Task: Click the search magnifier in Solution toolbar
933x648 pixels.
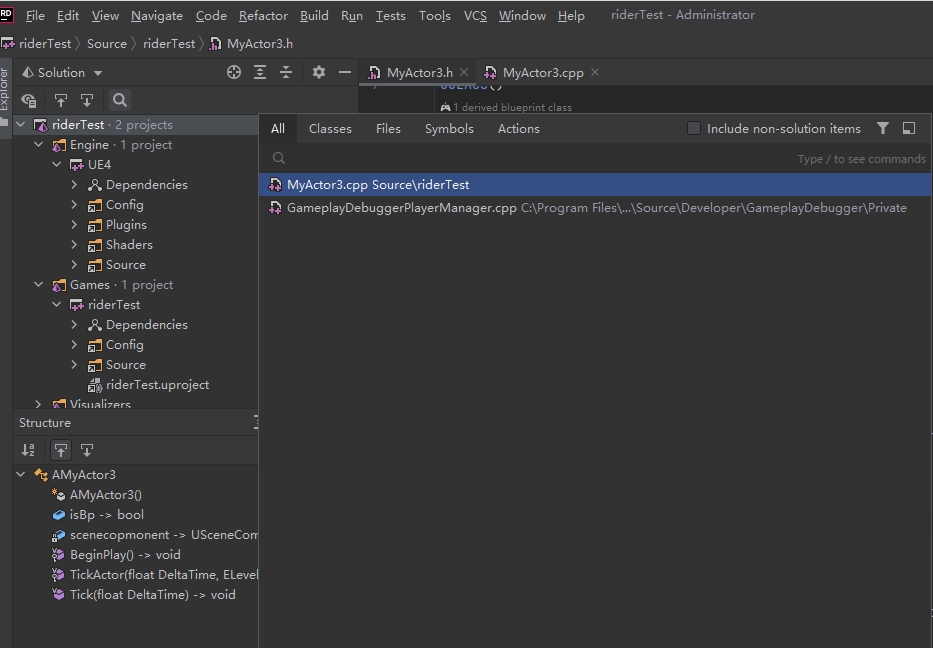Action: pos(120,100)
